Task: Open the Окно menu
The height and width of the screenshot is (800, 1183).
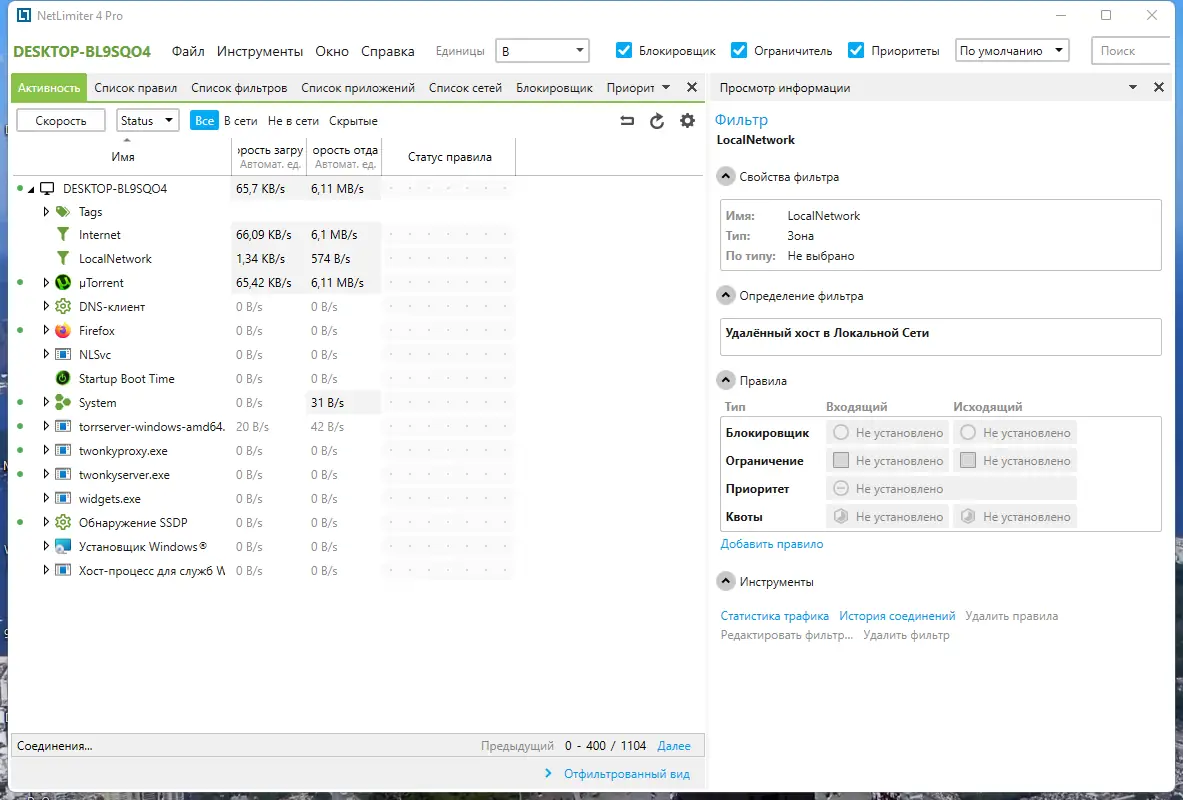Action: pos(332,51)
